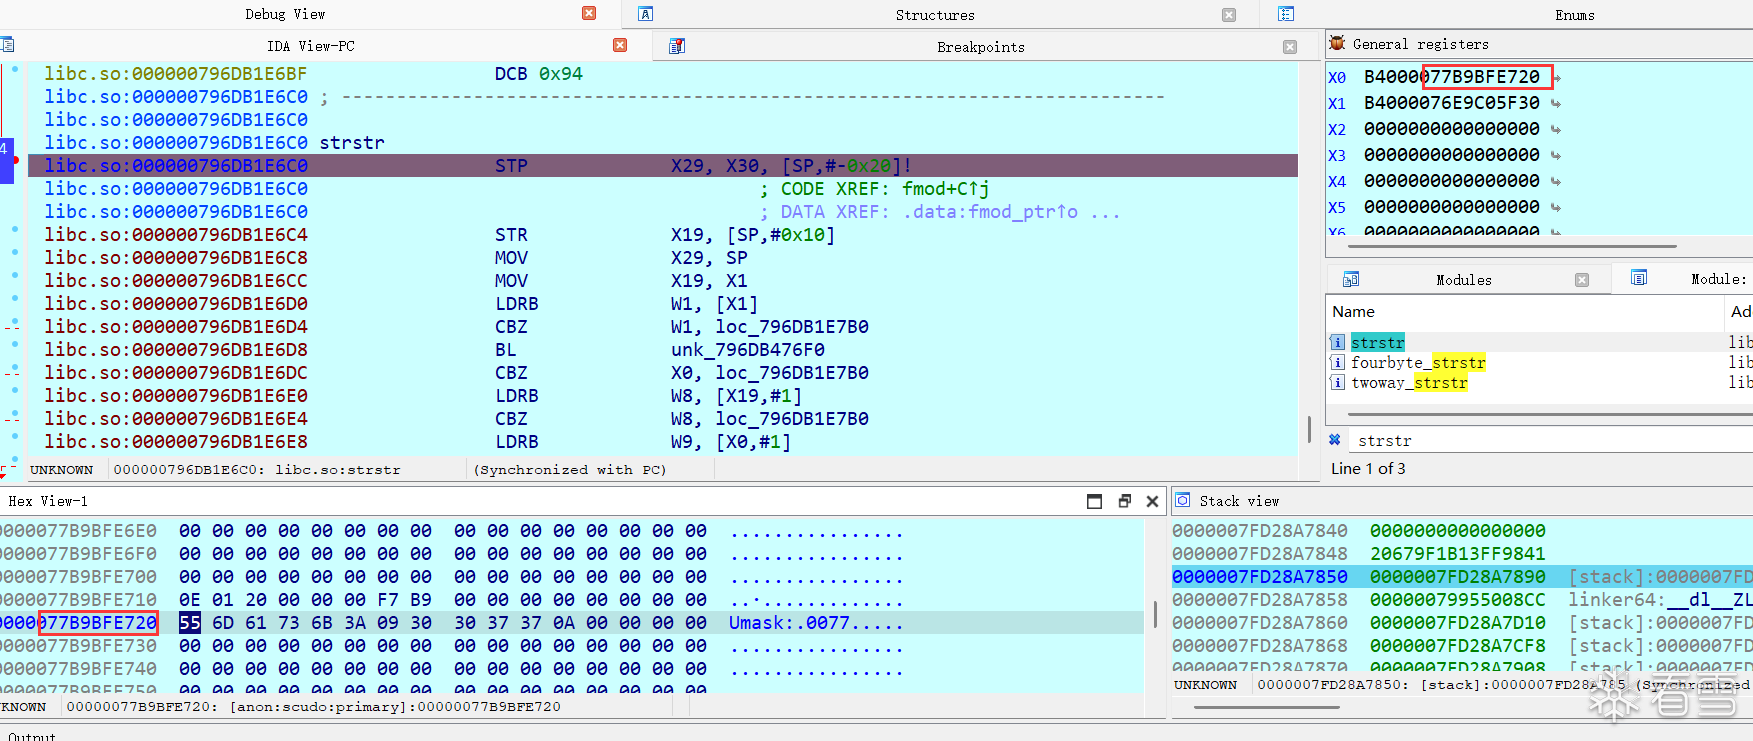Select the strstr function label in disassembly
This screenshot has width=1753, height=741.
[352, 142]
